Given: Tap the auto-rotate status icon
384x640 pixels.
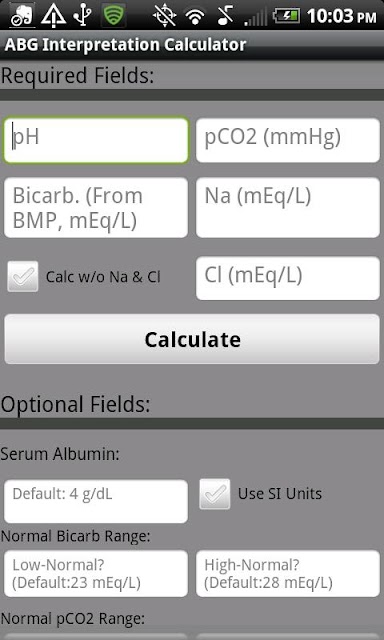Looking at the screenshot, I should pyautogui.click(x=164, y=16).
